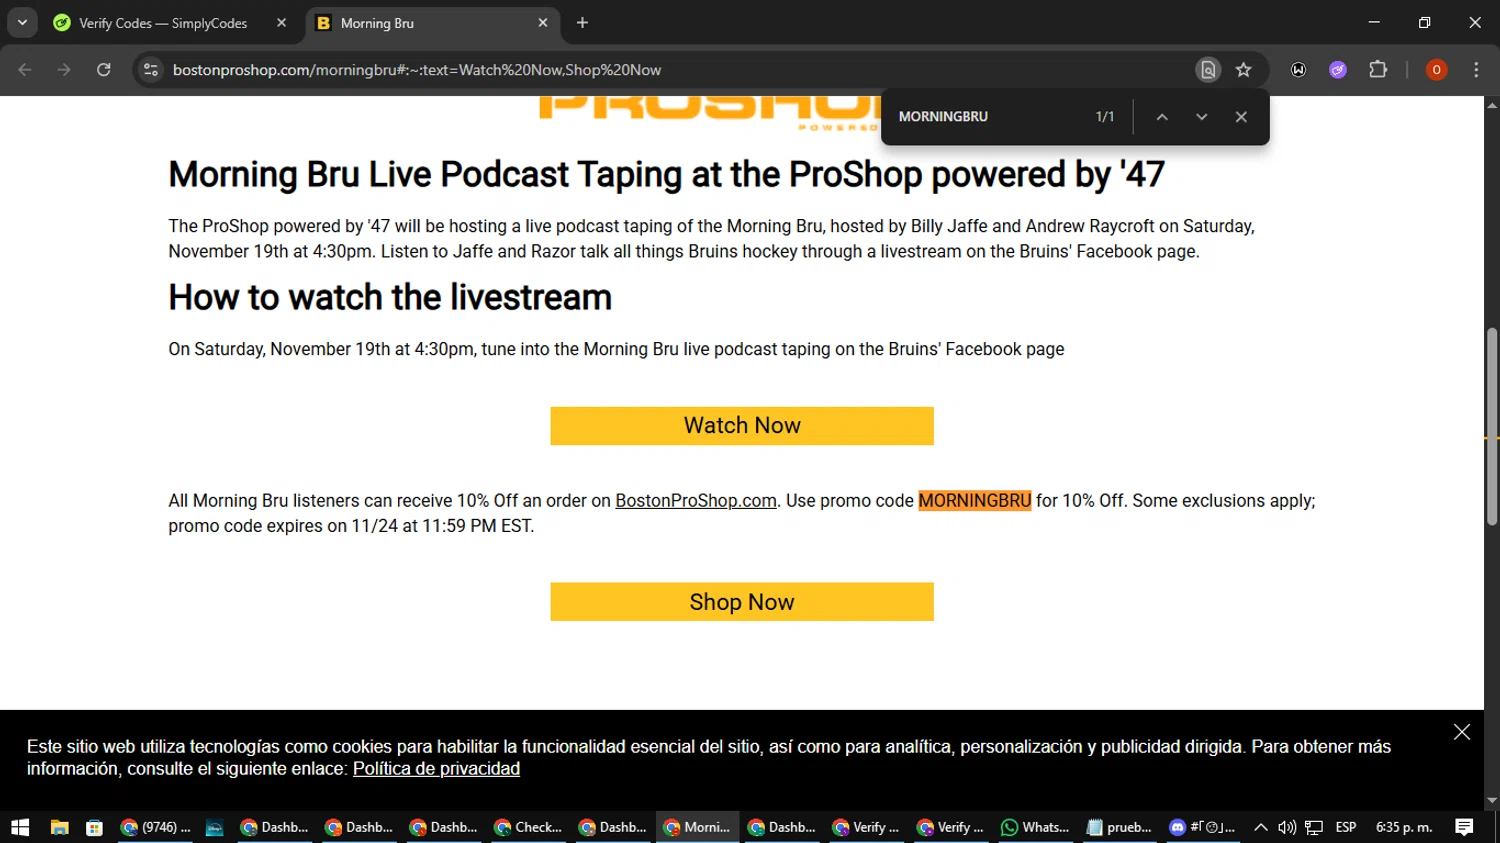1500x843 pixels.
Task: Dismiss the cookie notice banner
Action: (x=1462, y=732)
